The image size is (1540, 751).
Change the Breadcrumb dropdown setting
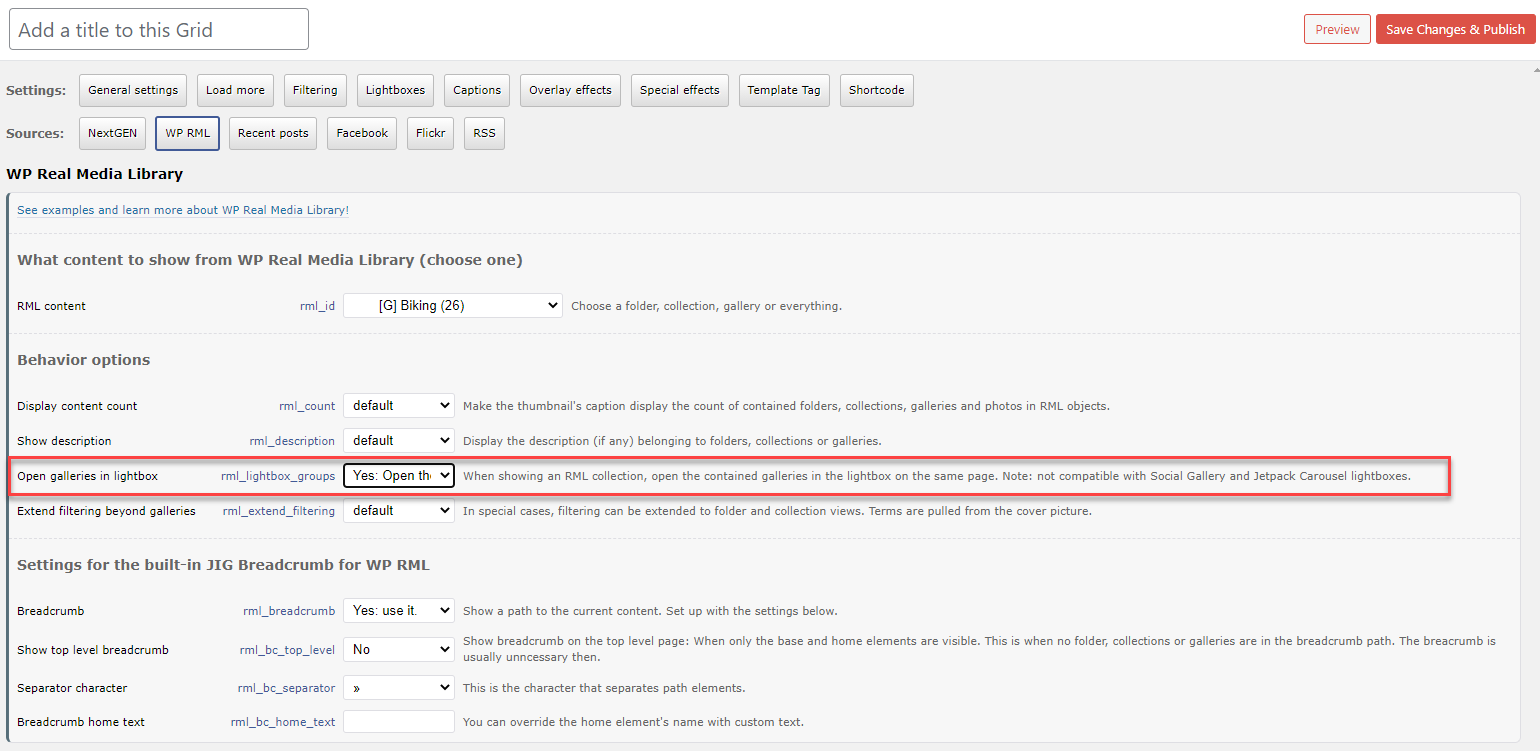(399, 611)
